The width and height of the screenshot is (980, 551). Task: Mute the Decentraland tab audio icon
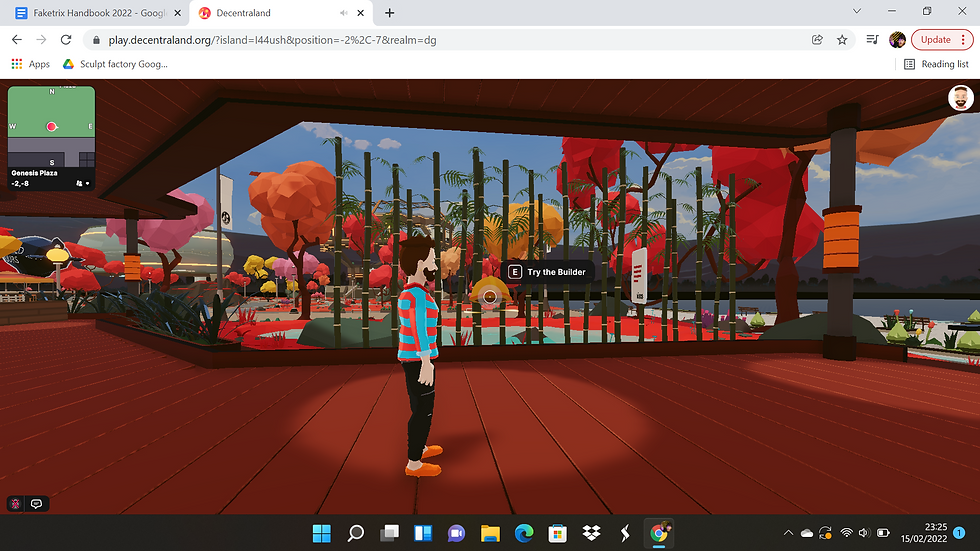coord(343,12)
